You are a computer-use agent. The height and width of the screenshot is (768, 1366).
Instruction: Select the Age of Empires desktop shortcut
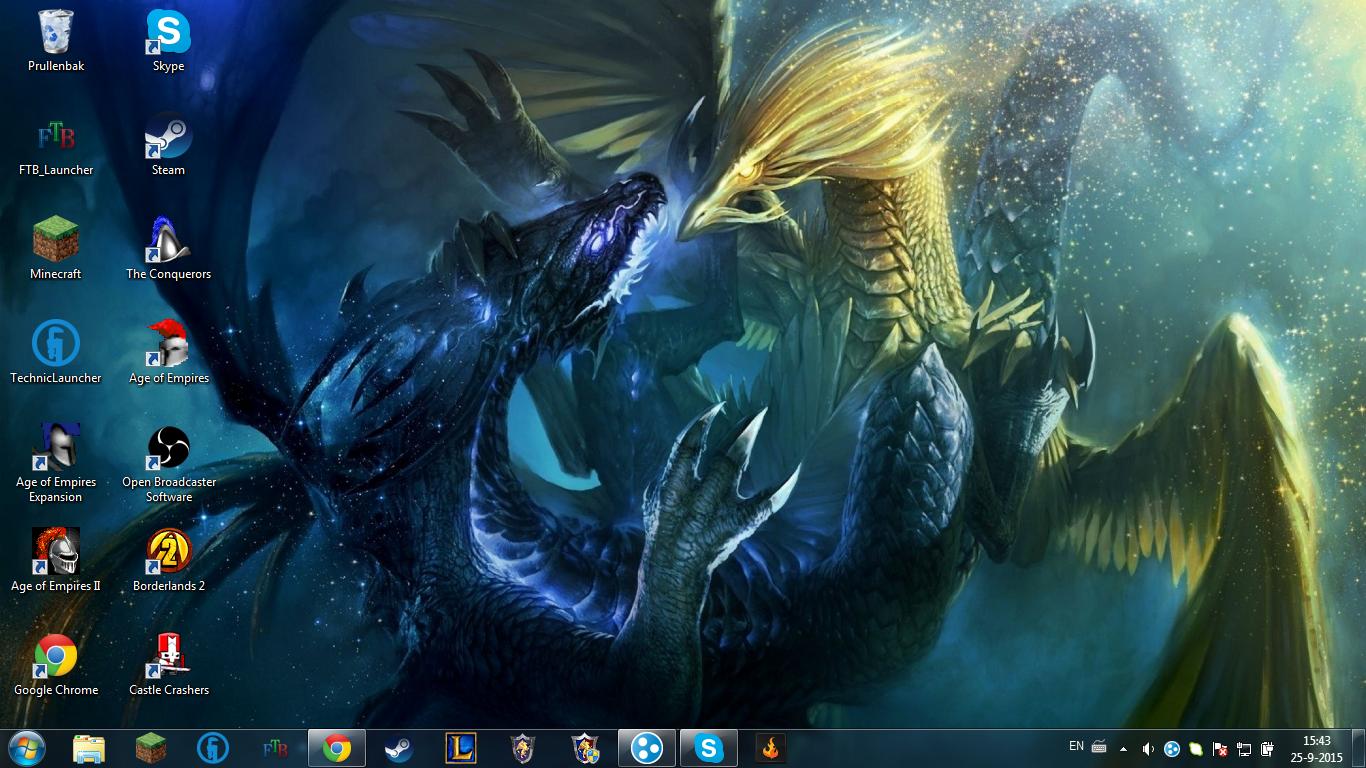pyautogui.click(x=168, y=353)
